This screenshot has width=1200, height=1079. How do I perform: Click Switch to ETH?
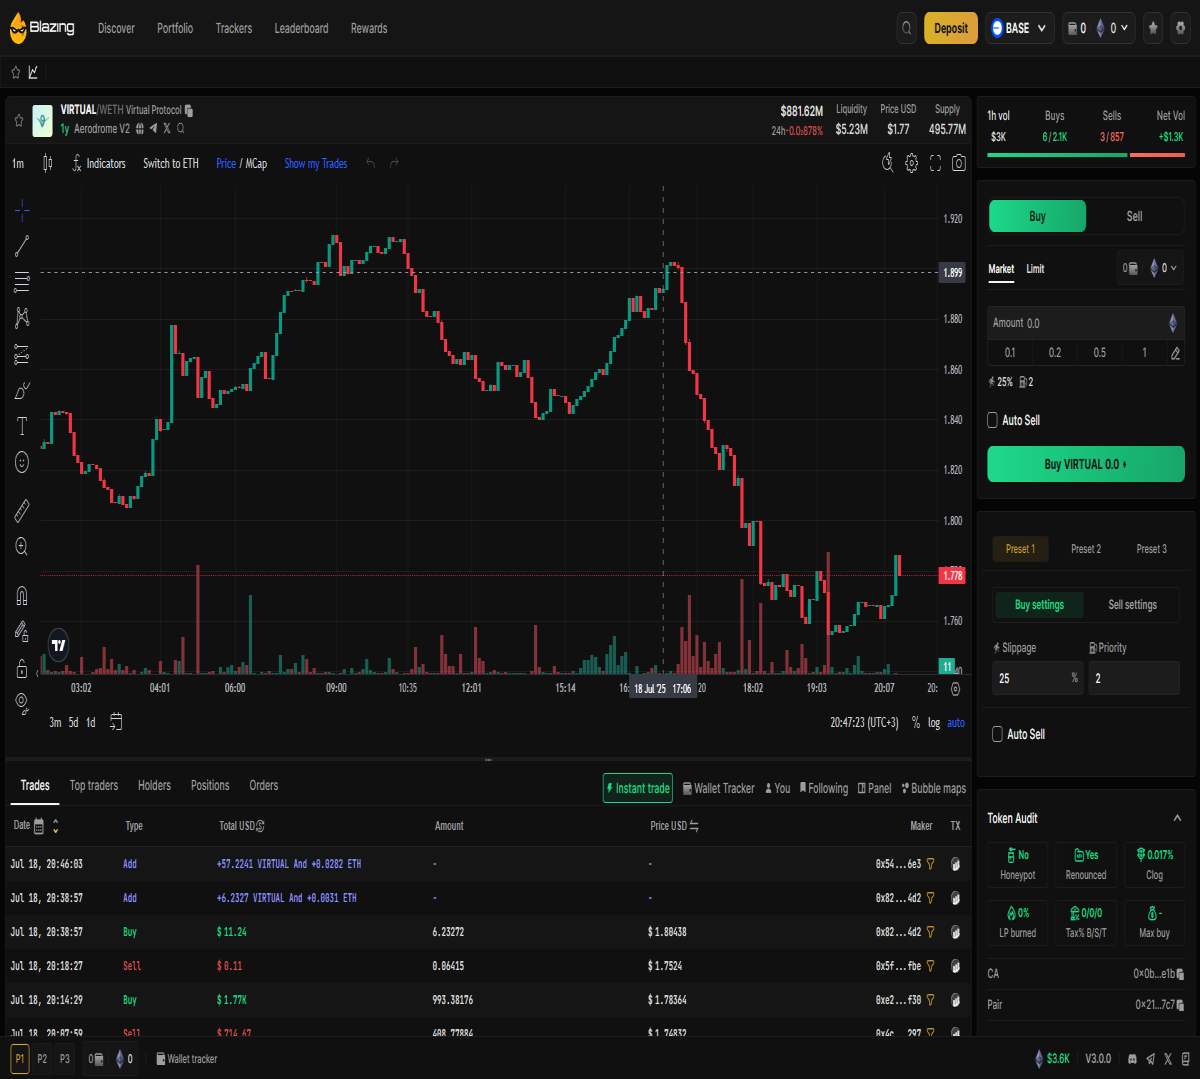pos(171,163)
